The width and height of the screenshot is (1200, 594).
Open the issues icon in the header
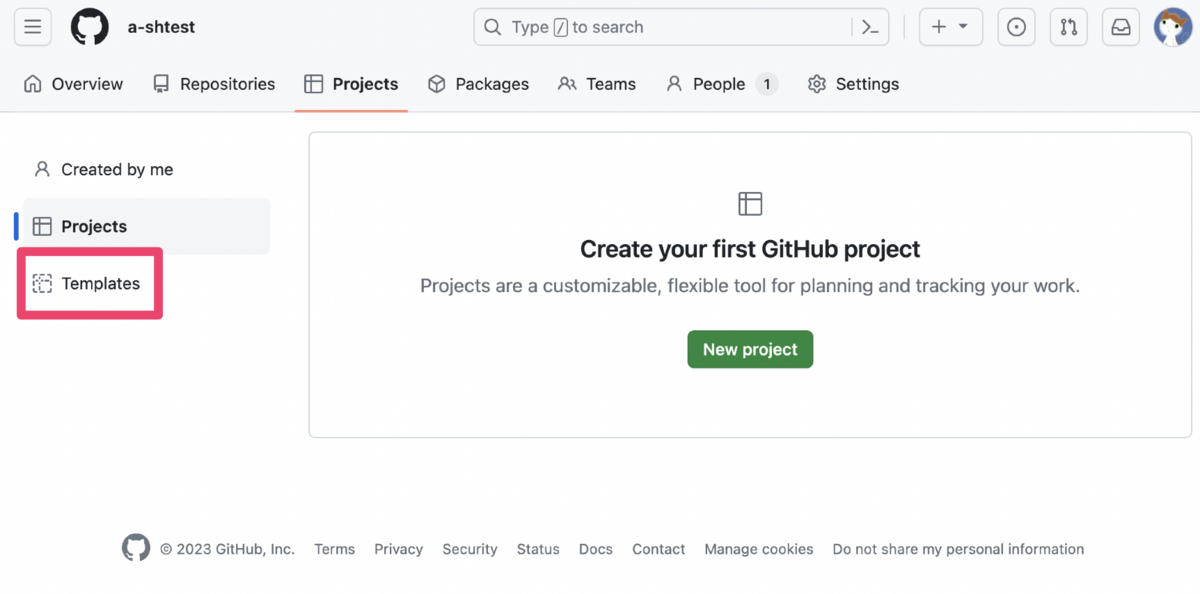(x=1016, y=27)
